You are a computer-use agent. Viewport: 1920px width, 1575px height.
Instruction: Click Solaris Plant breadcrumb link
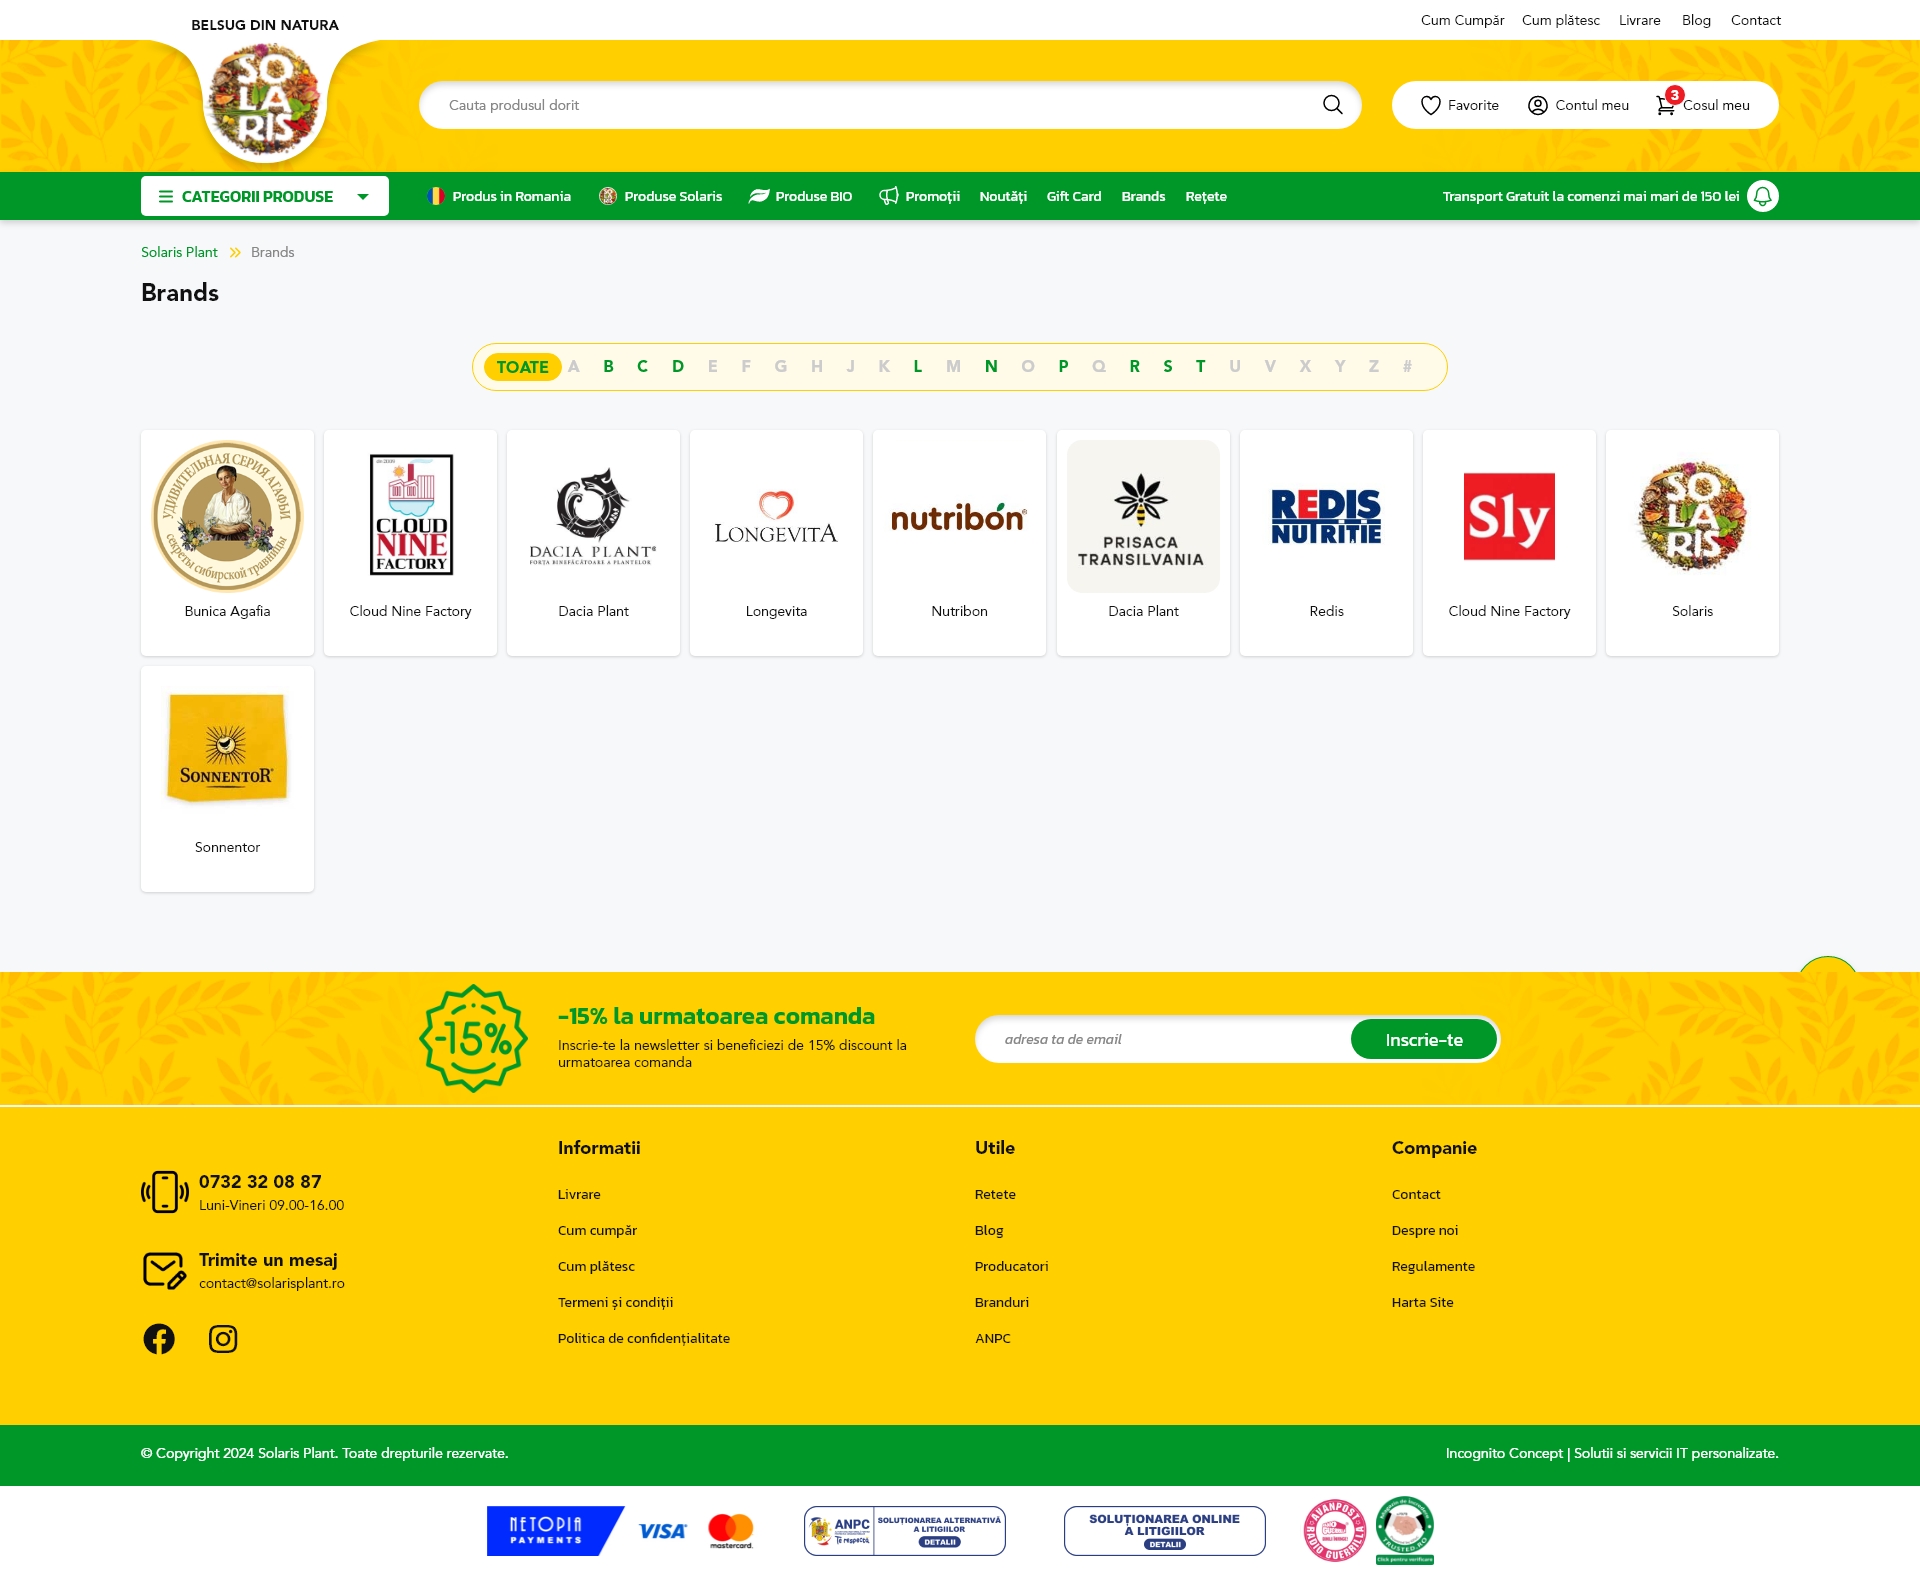click(179, 252)
